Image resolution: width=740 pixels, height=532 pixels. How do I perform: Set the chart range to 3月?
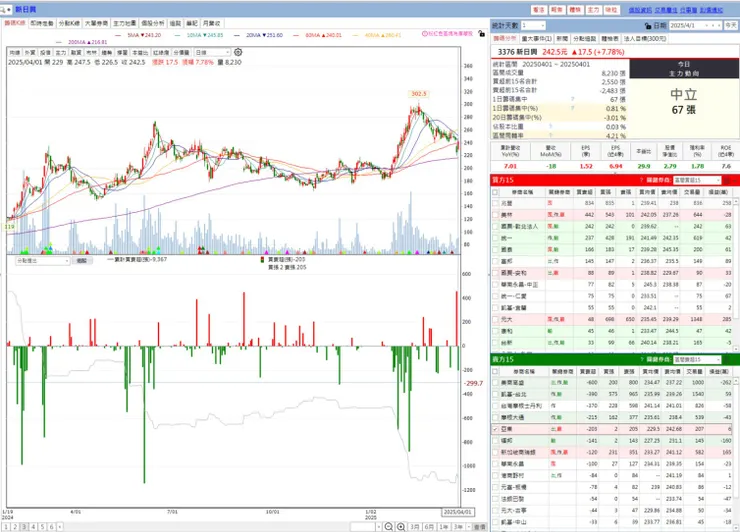click(x=415, y=527)
